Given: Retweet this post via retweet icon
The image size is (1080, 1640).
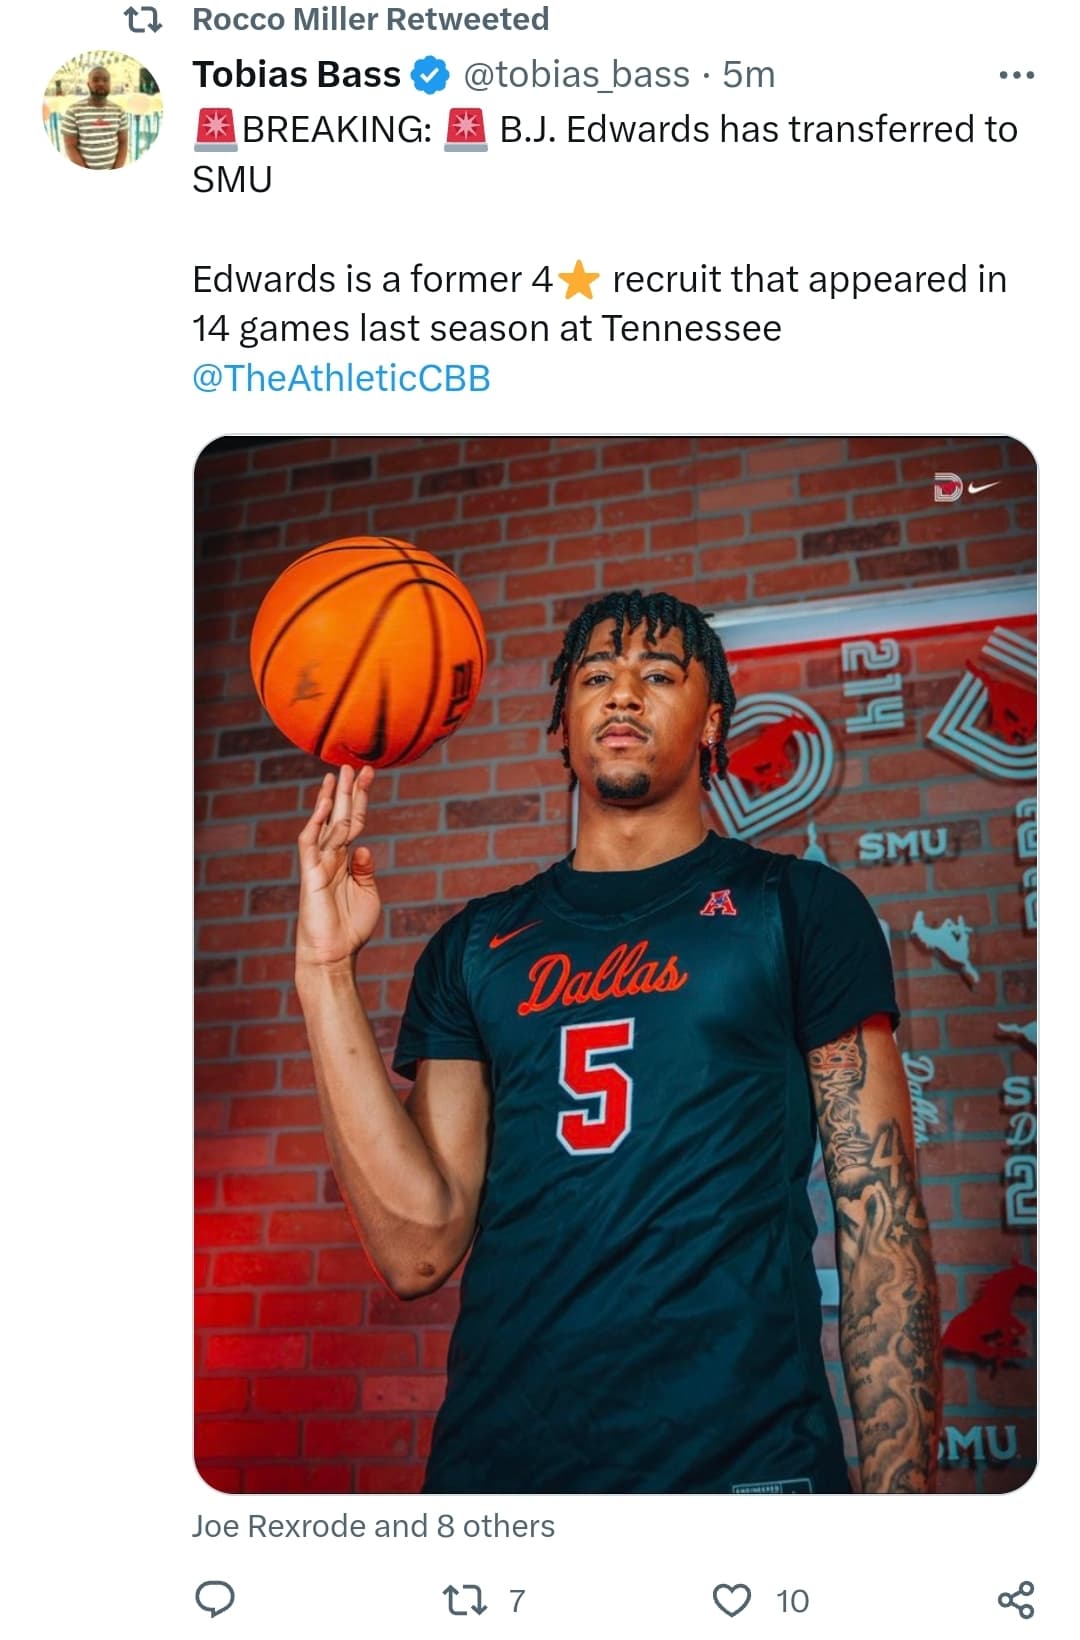Looking at the screenshot, I should click(x=465, y=1601).
